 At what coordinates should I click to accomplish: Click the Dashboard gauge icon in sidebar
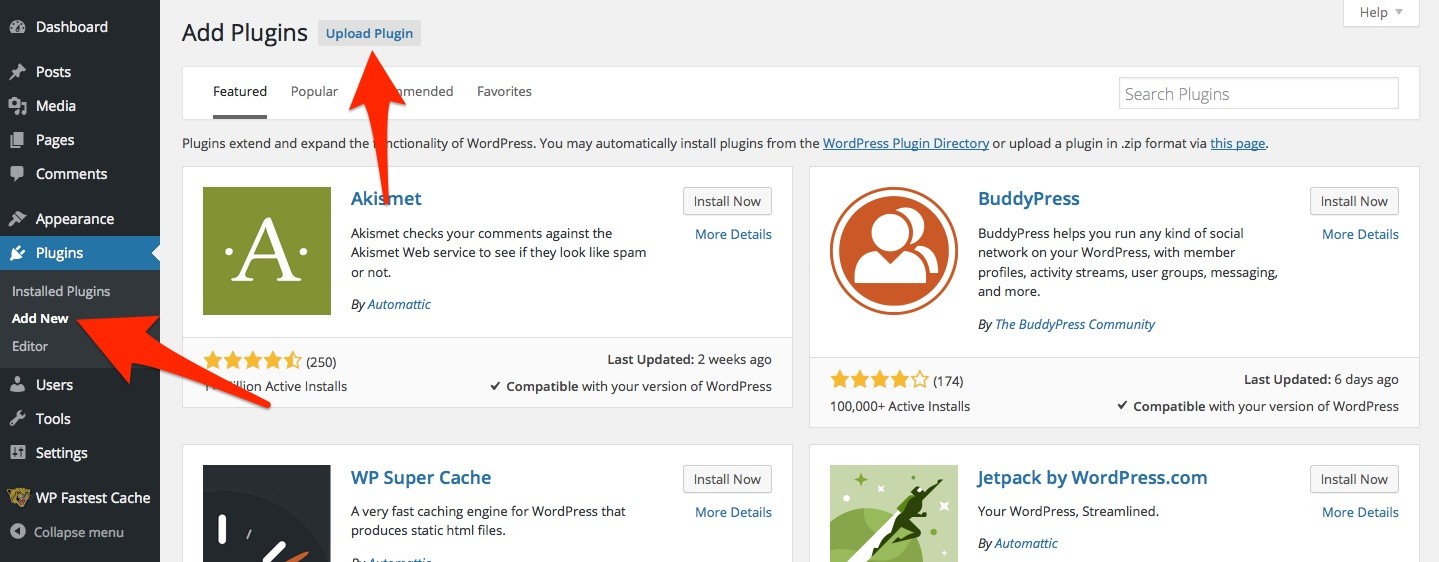[x=17, y=27]
